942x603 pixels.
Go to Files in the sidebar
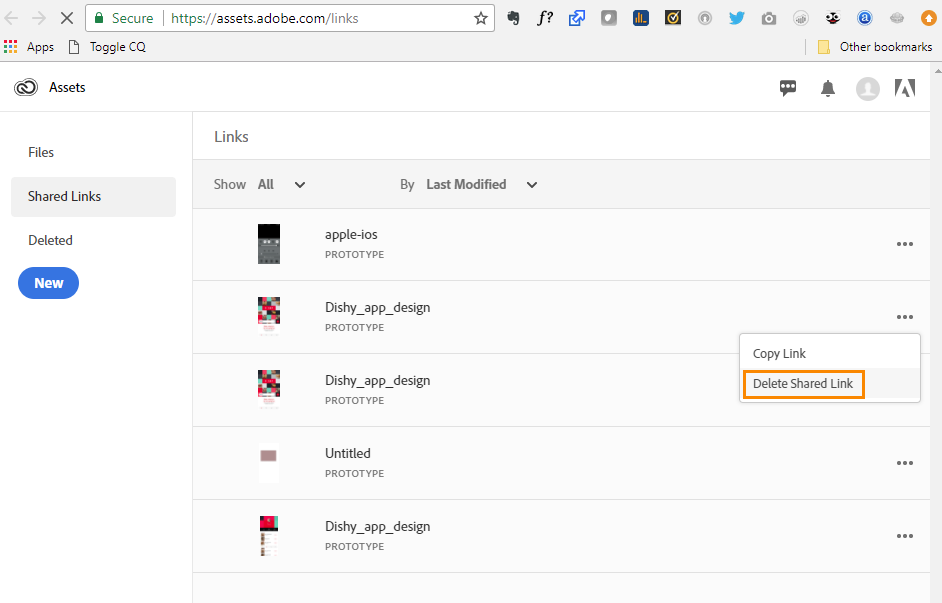pyautogui.click(x=41, y=152)
